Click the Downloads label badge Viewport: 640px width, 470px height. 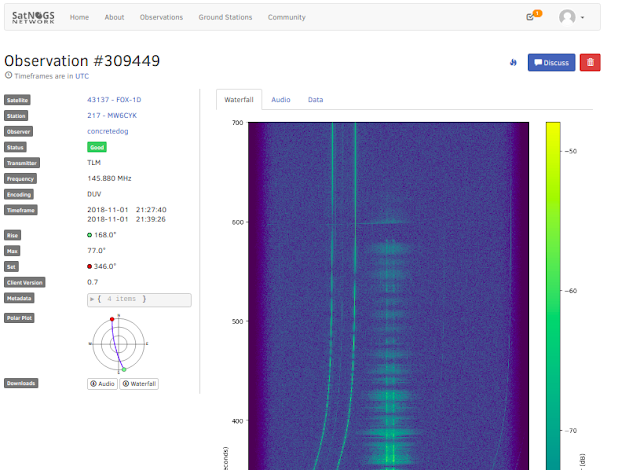[21, 383]
